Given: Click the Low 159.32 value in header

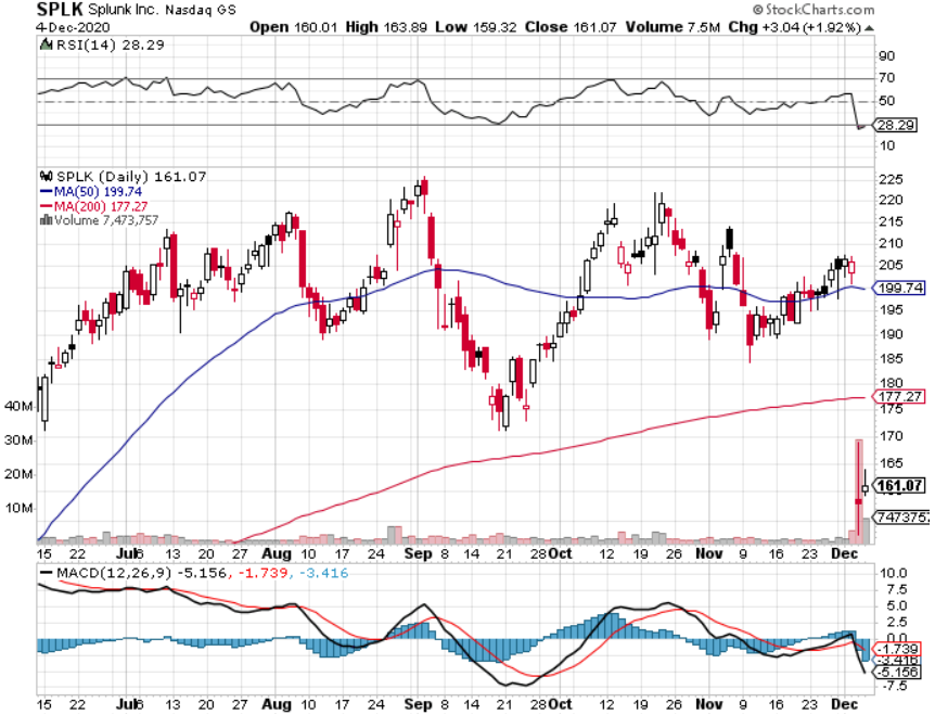Looking at the screenshot, I should 475,27.
